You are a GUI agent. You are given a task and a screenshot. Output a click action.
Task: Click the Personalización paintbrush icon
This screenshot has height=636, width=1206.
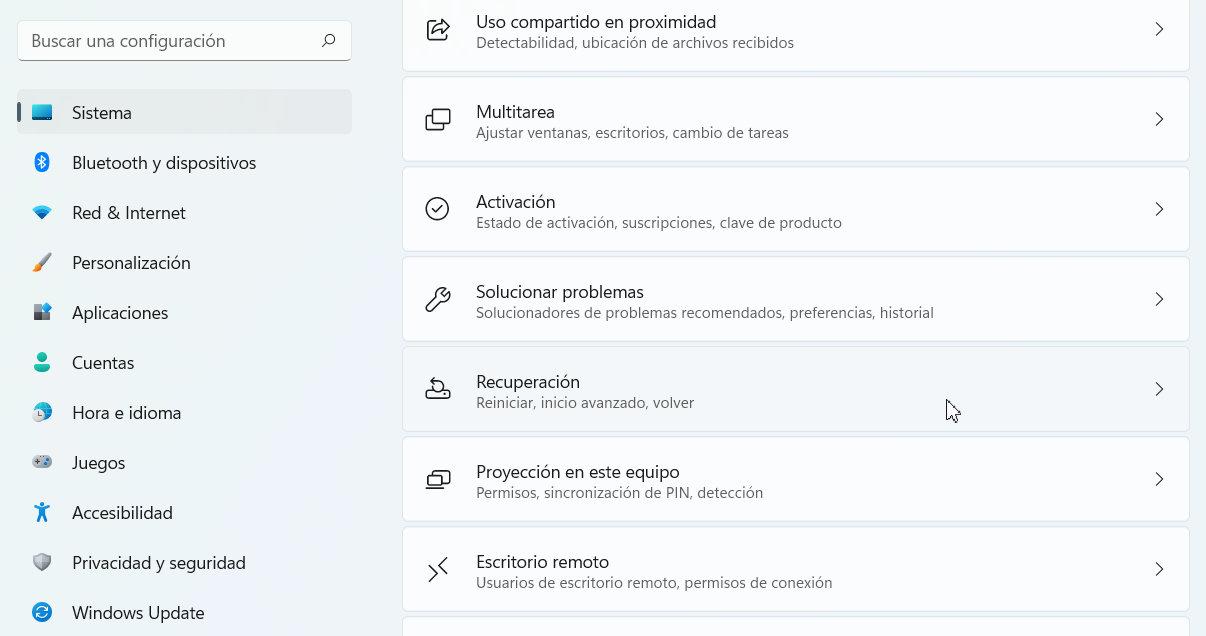point(42,263)
